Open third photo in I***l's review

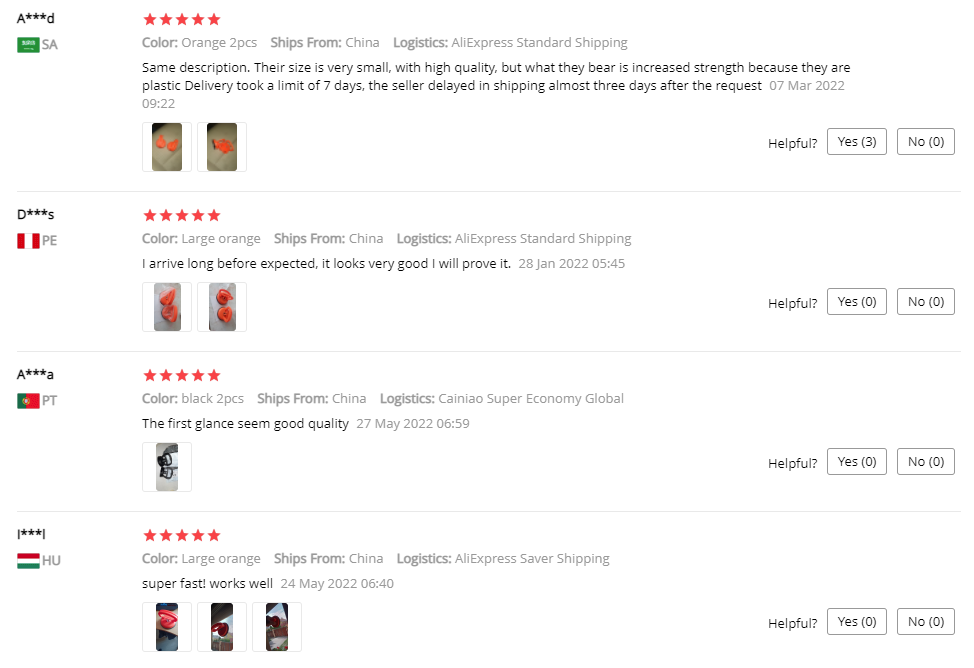point(277,627)
